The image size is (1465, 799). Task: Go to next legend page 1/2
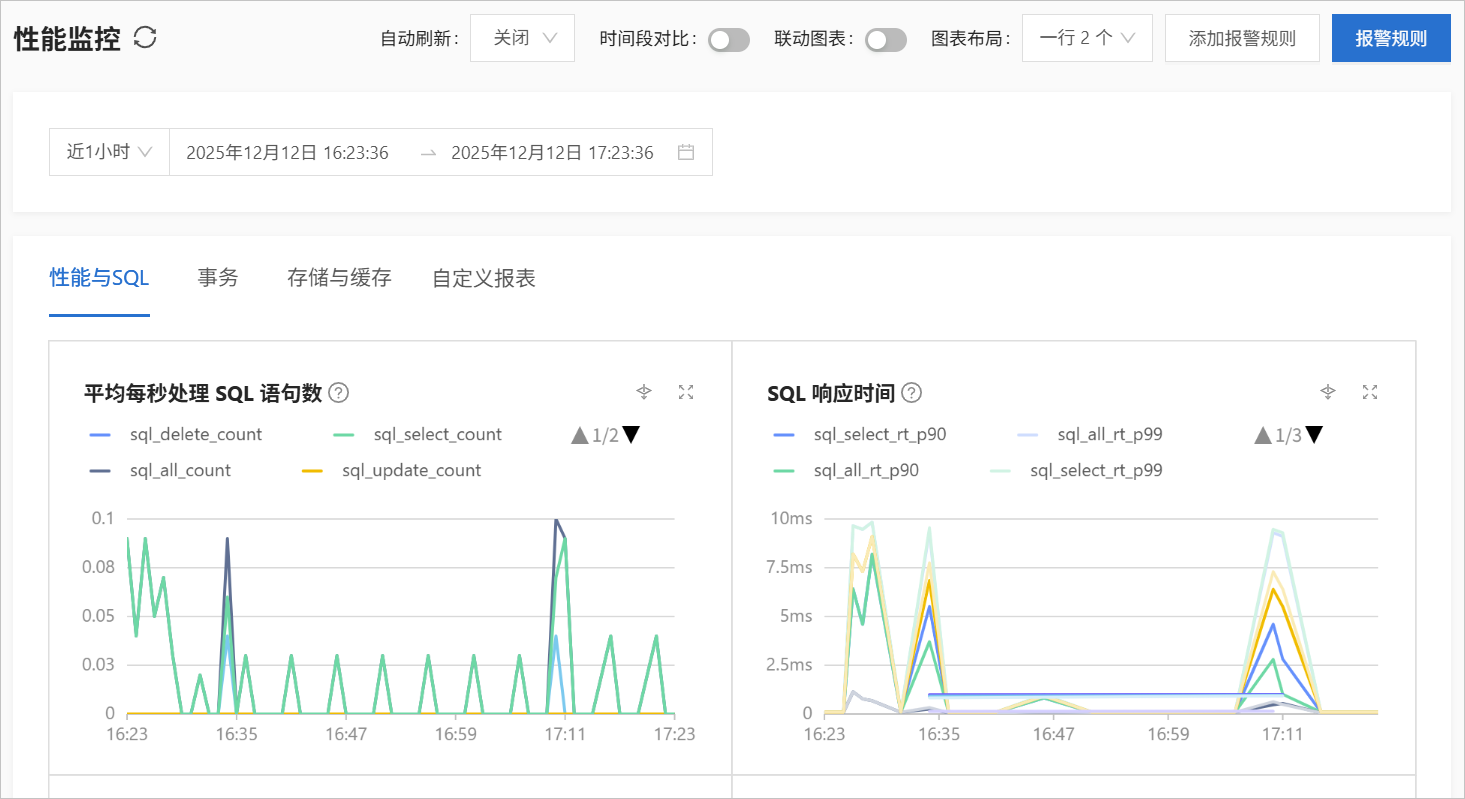(x=632, y=435)
